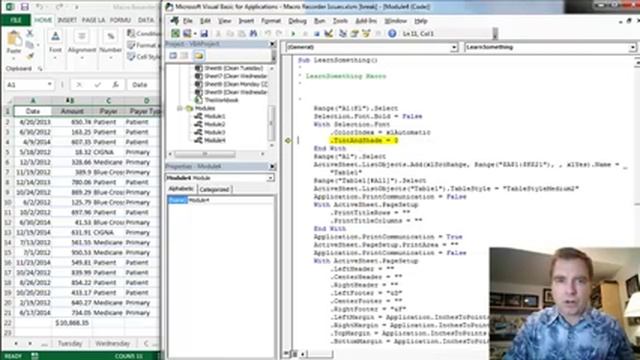This screenshot has height=360, width=640.
Task: Switch to the Categorized properties tab
Action: (x=214, y=189)
